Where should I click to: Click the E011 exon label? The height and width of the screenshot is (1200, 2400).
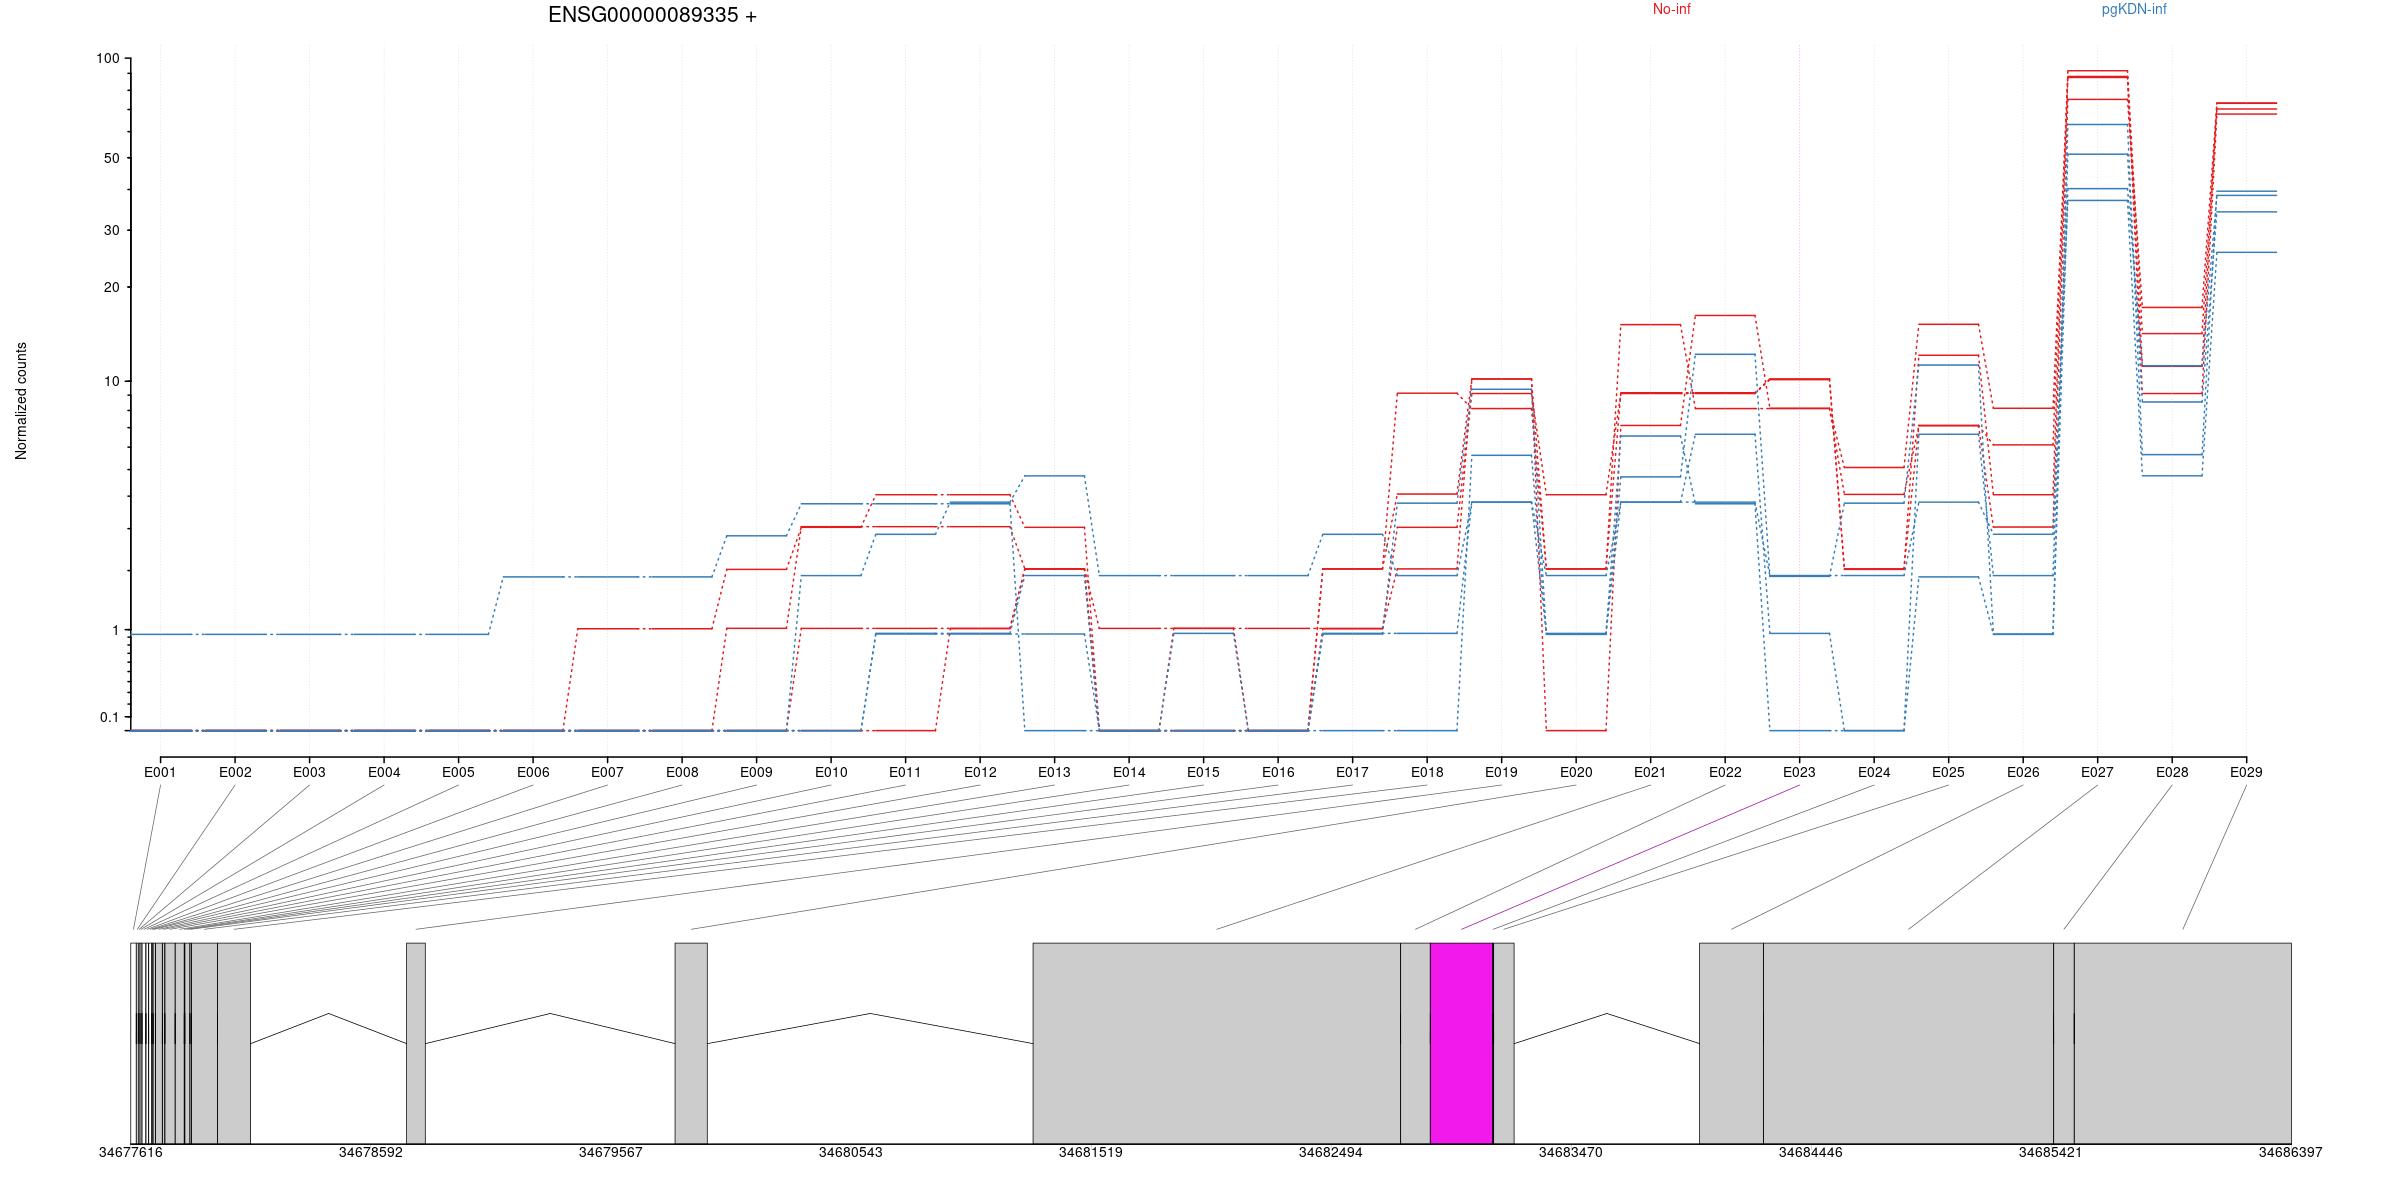[x=905, y=772]
